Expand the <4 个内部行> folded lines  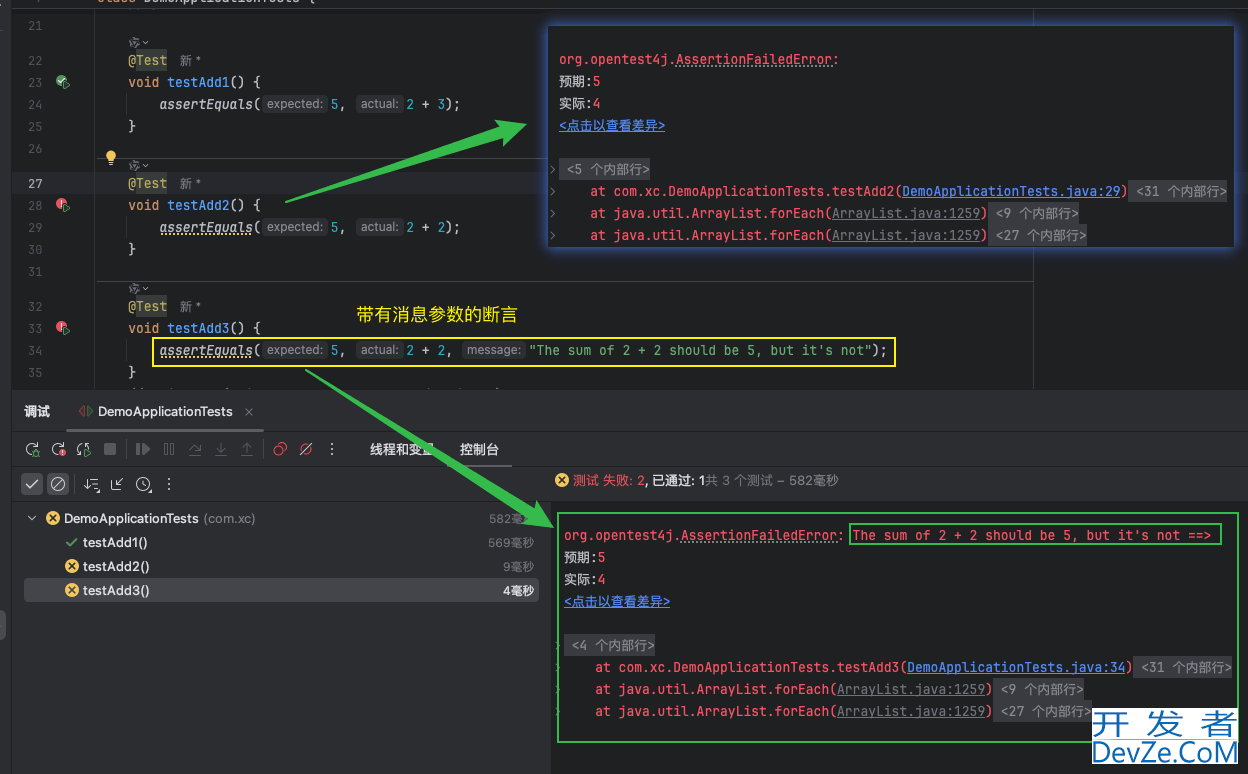click(x=610, y=645)
